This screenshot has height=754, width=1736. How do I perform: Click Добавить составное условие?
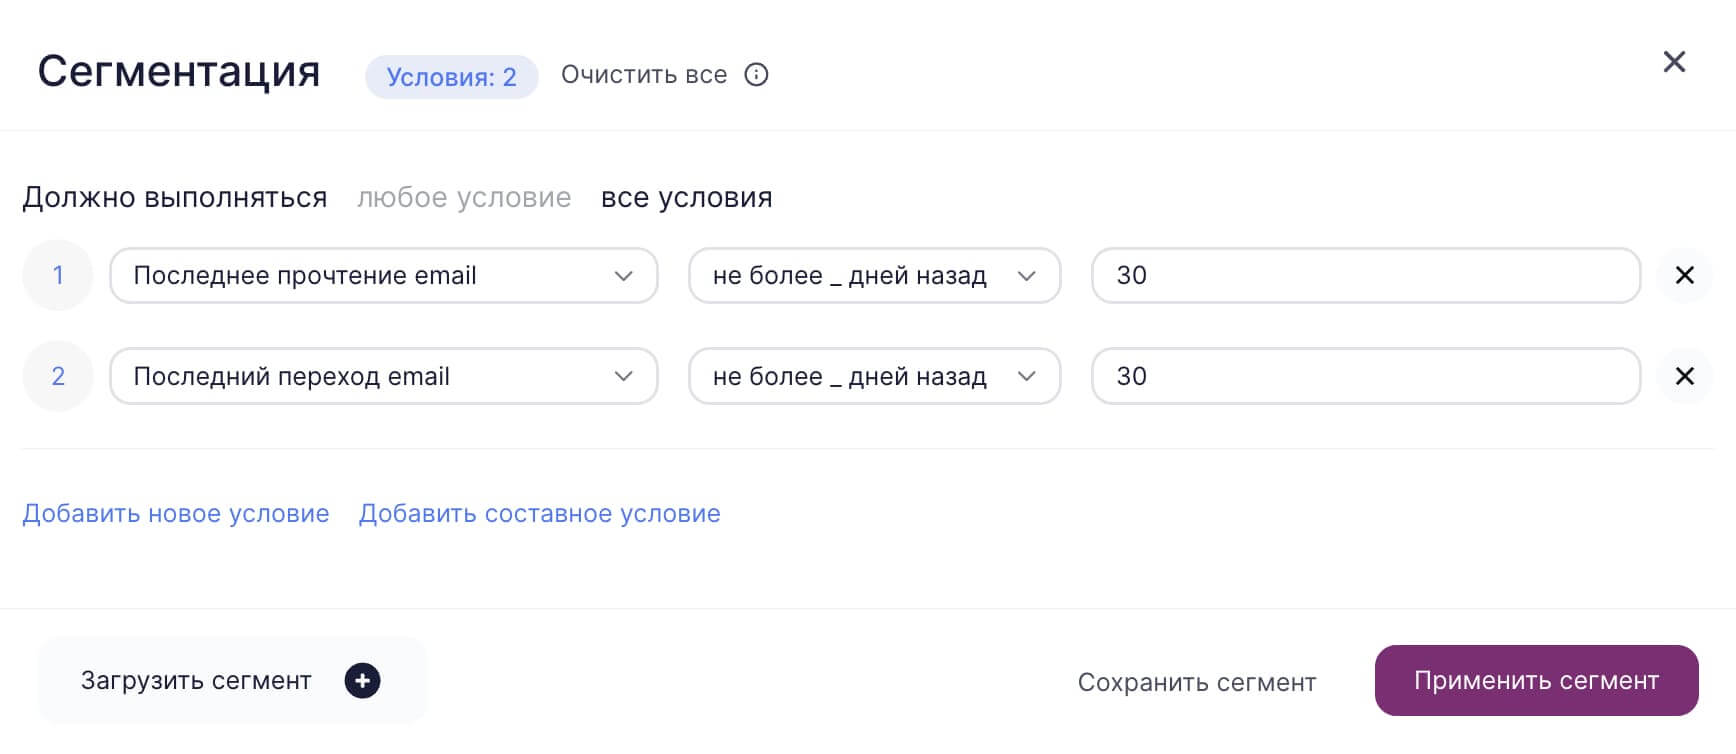pos(540,513)
